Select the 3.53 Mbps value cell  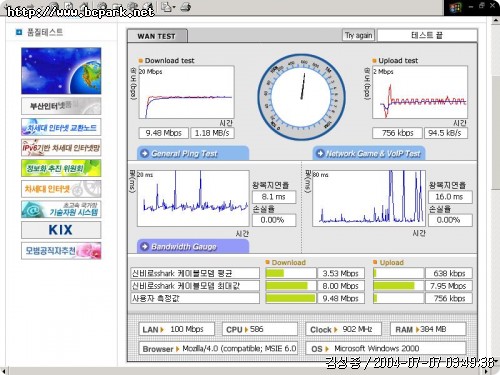point(341,273)
